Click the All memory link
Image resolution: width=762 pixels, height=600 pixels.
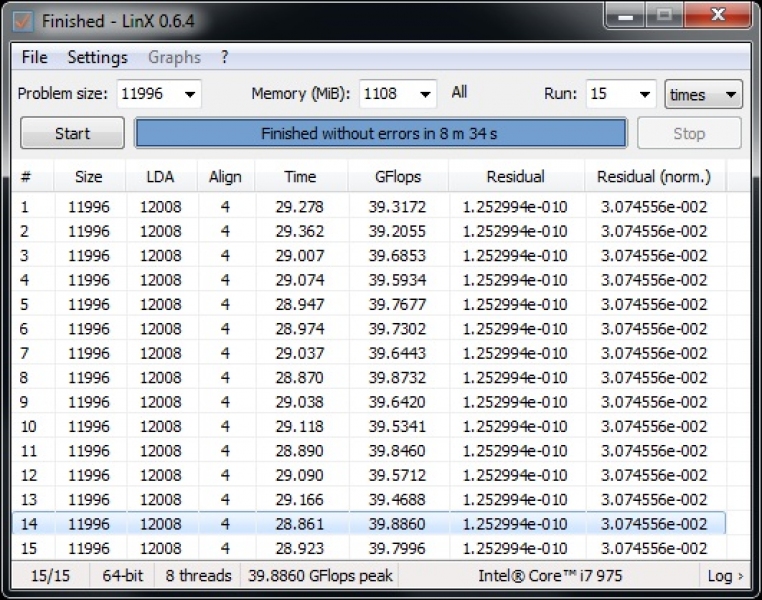(459, 92)
